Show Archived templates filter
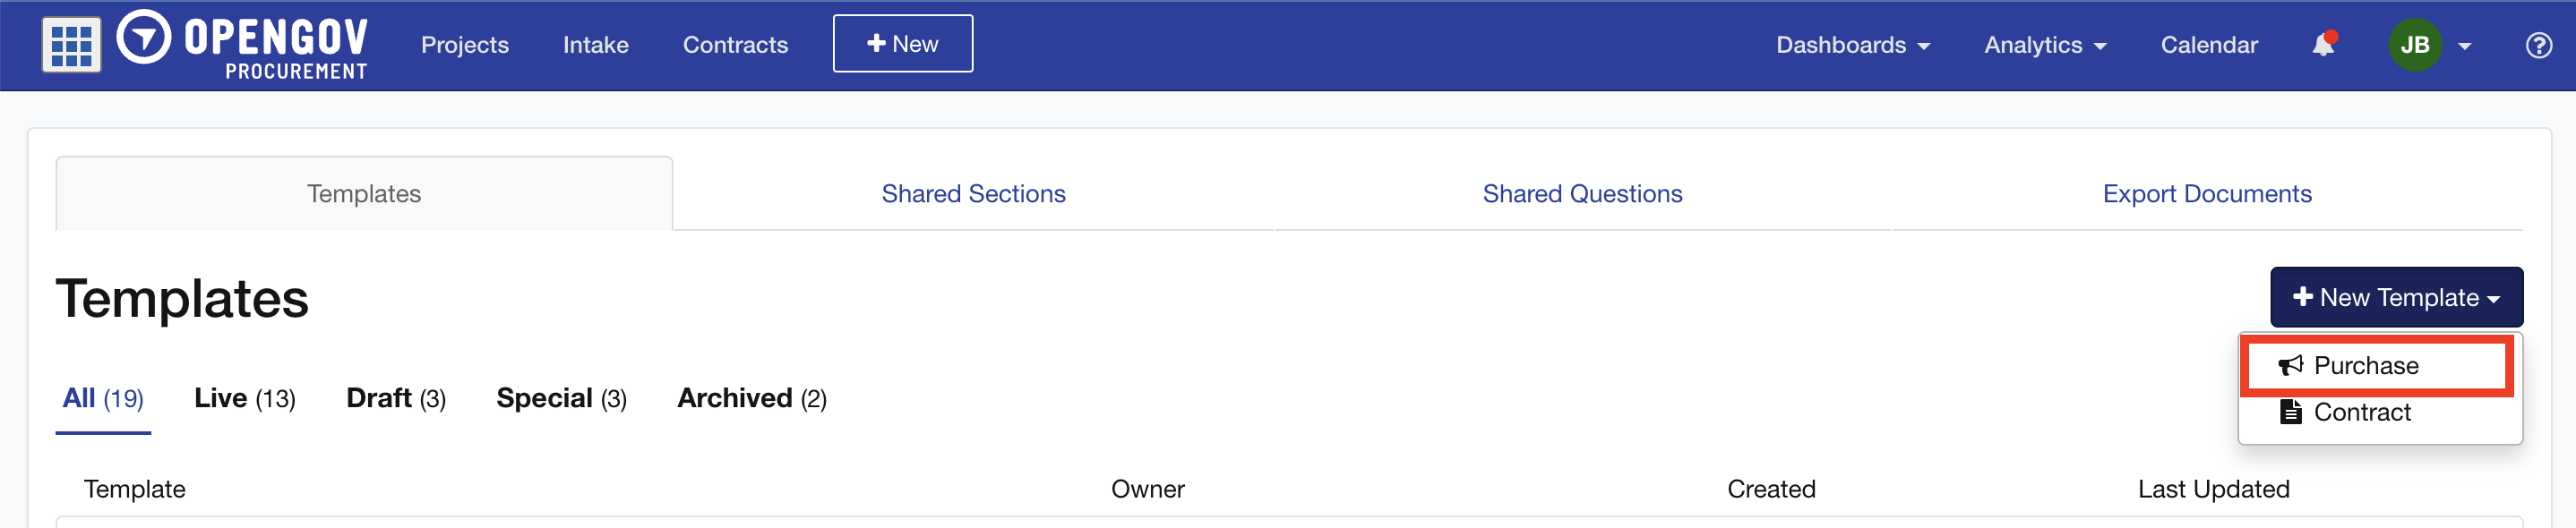 pos(752,398)
